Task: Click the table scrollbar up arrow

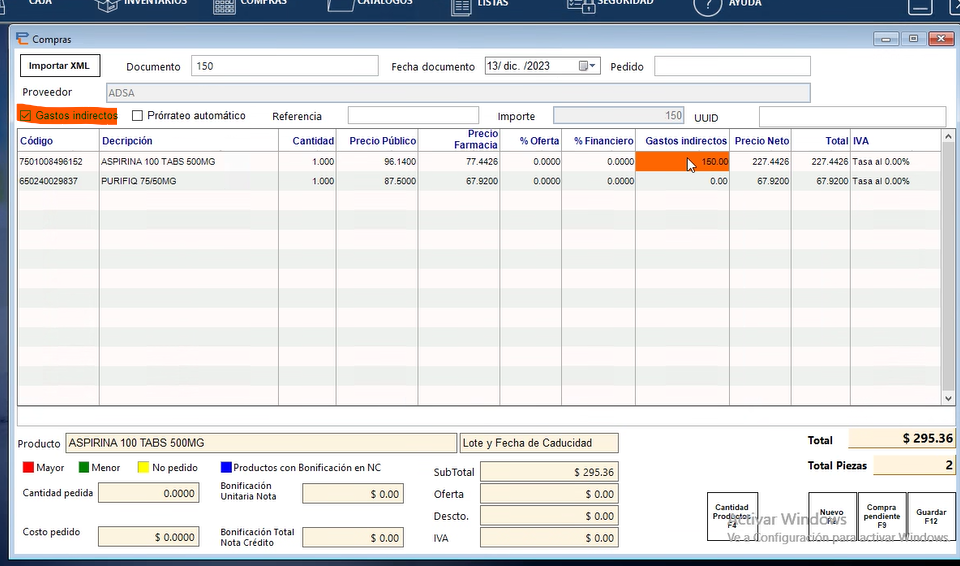Action: pyautogui.click(x=948, y=137)
